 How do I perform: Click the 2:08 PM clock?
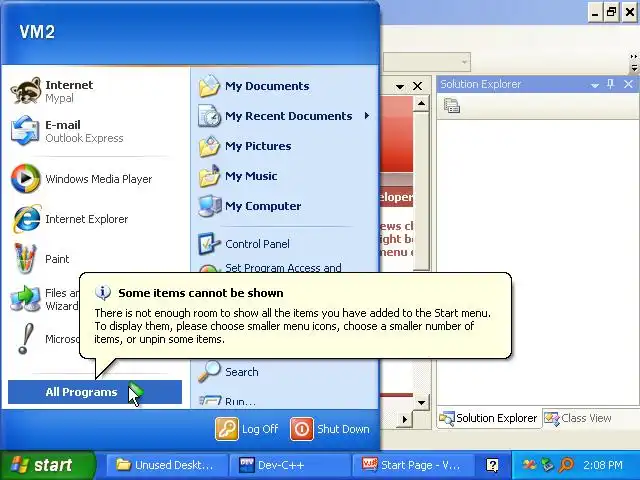tap(603, 465)
